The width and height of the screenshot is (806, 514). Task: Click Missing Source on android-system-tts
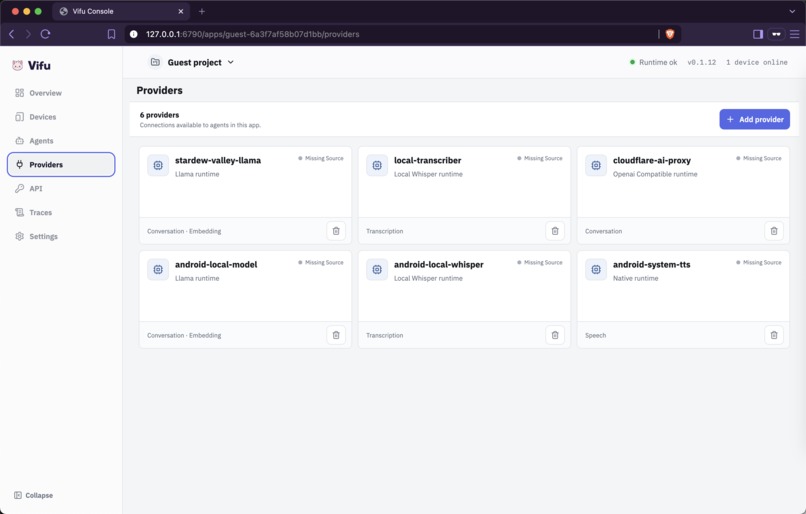point(759,263)
